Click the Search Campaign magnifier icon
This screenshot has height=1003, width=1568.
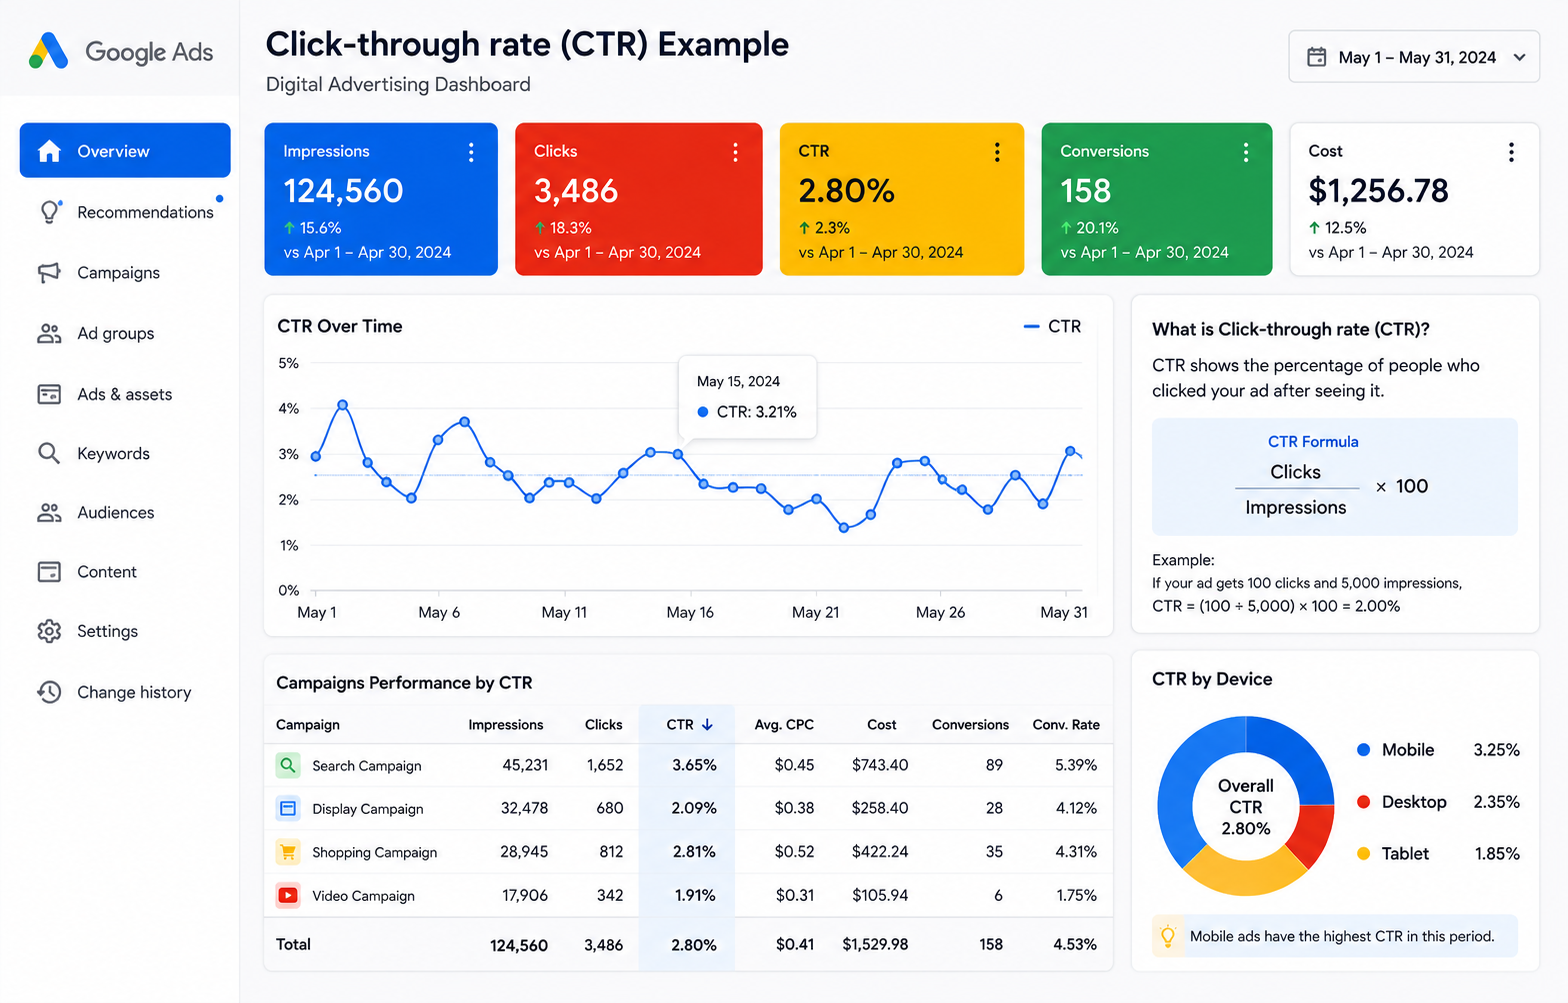288,766
